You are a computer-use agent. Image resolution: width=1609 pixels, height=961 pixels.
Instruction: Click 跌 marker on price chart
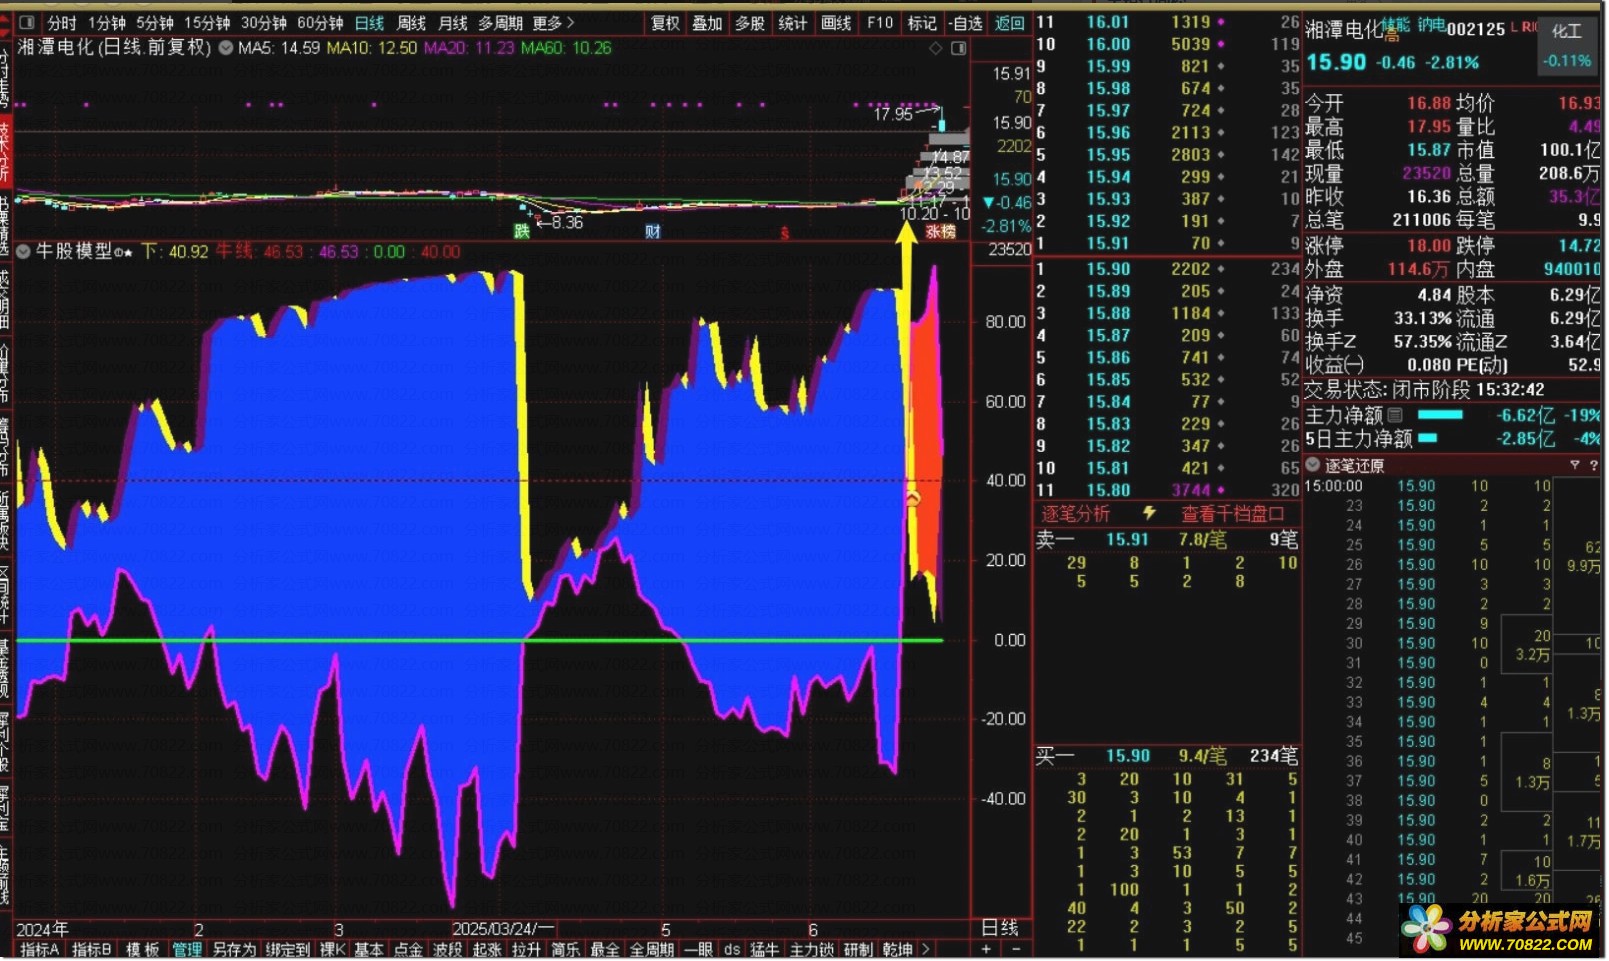point(521,232)
